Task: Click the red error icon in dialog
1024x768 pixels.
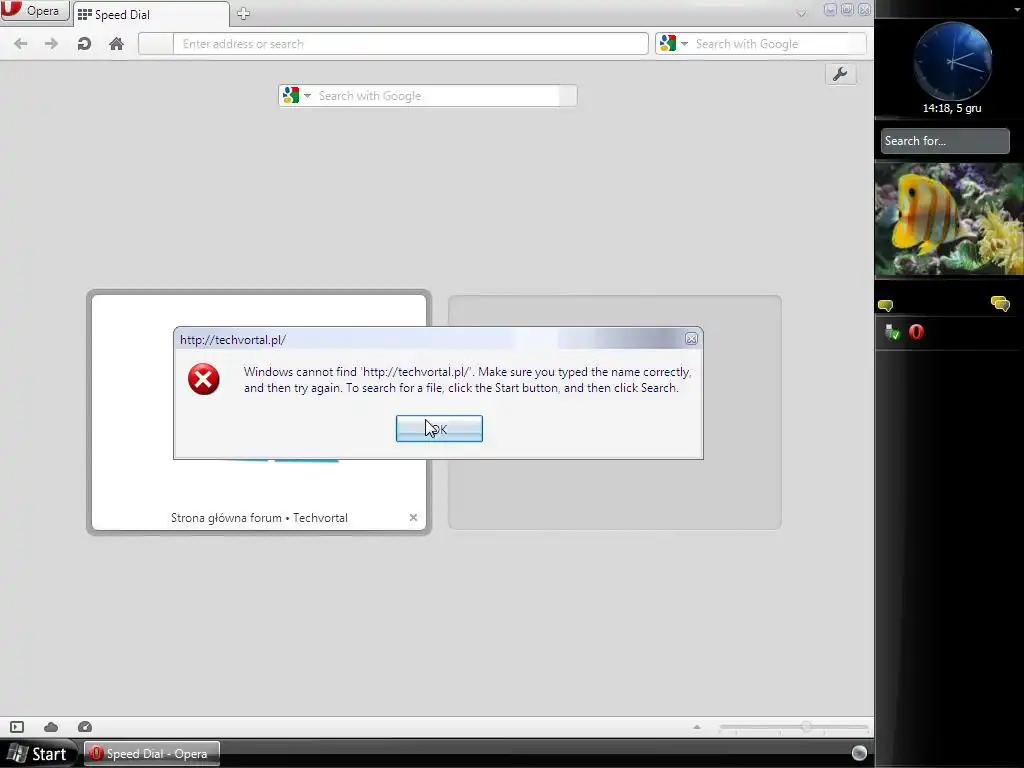Action: tap(204, 379)
